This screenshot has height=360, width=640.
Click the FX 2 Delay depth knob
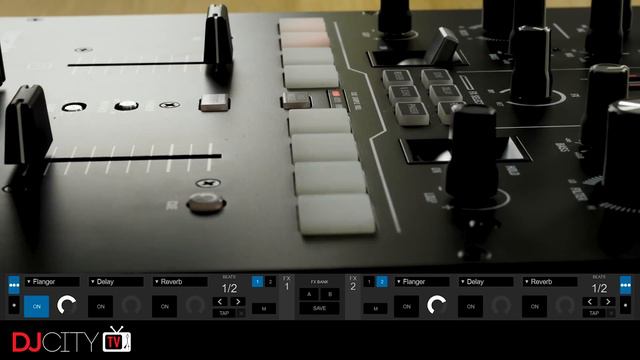[501, 305]
